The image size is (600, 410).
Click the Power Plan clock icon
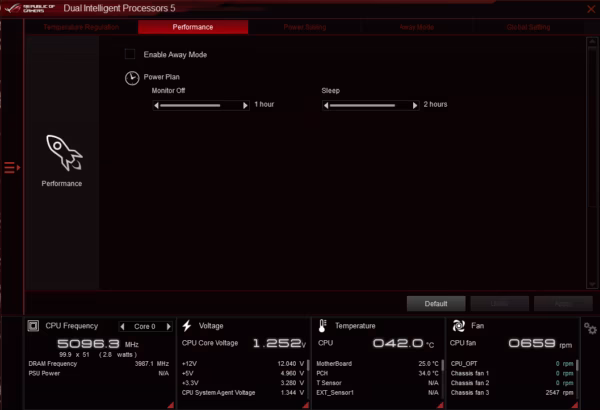[132, 78]
